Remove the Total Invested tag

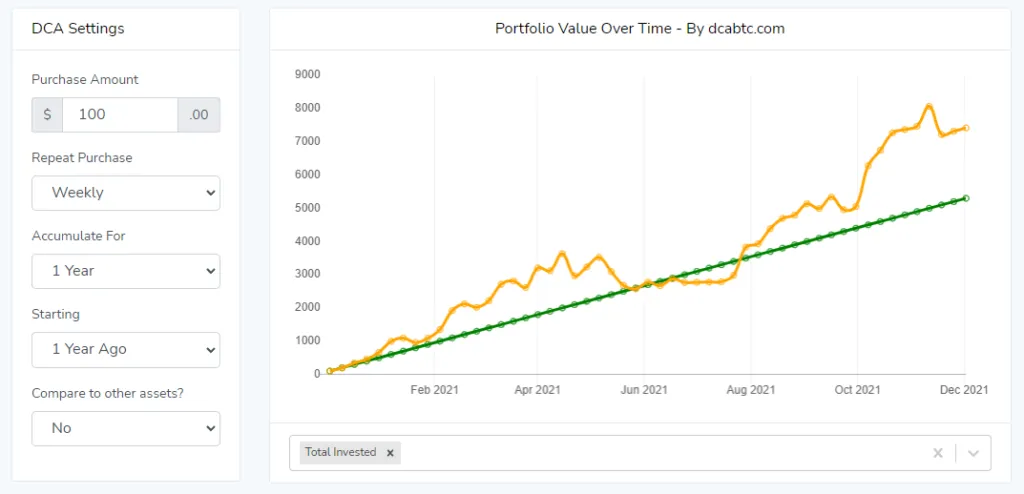click(390, 453)
